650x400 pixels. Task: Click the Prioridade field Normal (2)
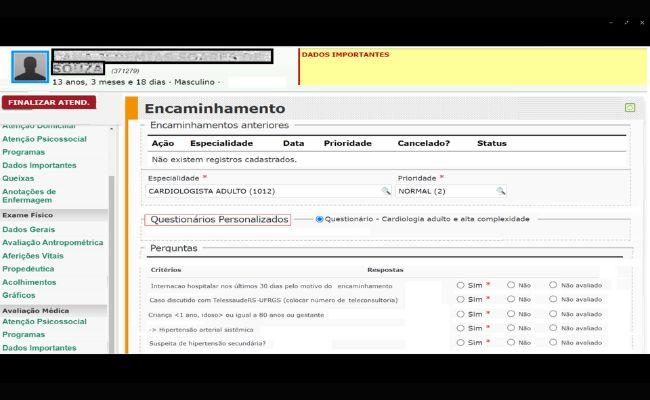(445, 190)
